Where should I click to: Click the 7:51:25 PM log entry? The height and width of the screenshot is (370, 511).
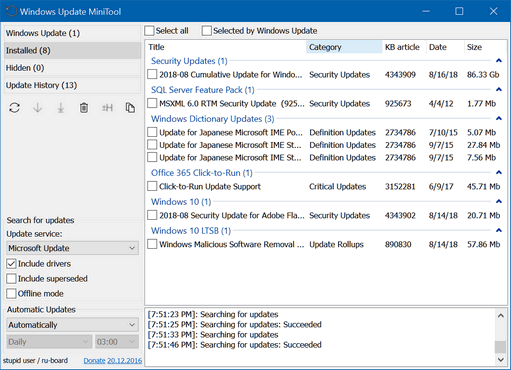[235, 324]
